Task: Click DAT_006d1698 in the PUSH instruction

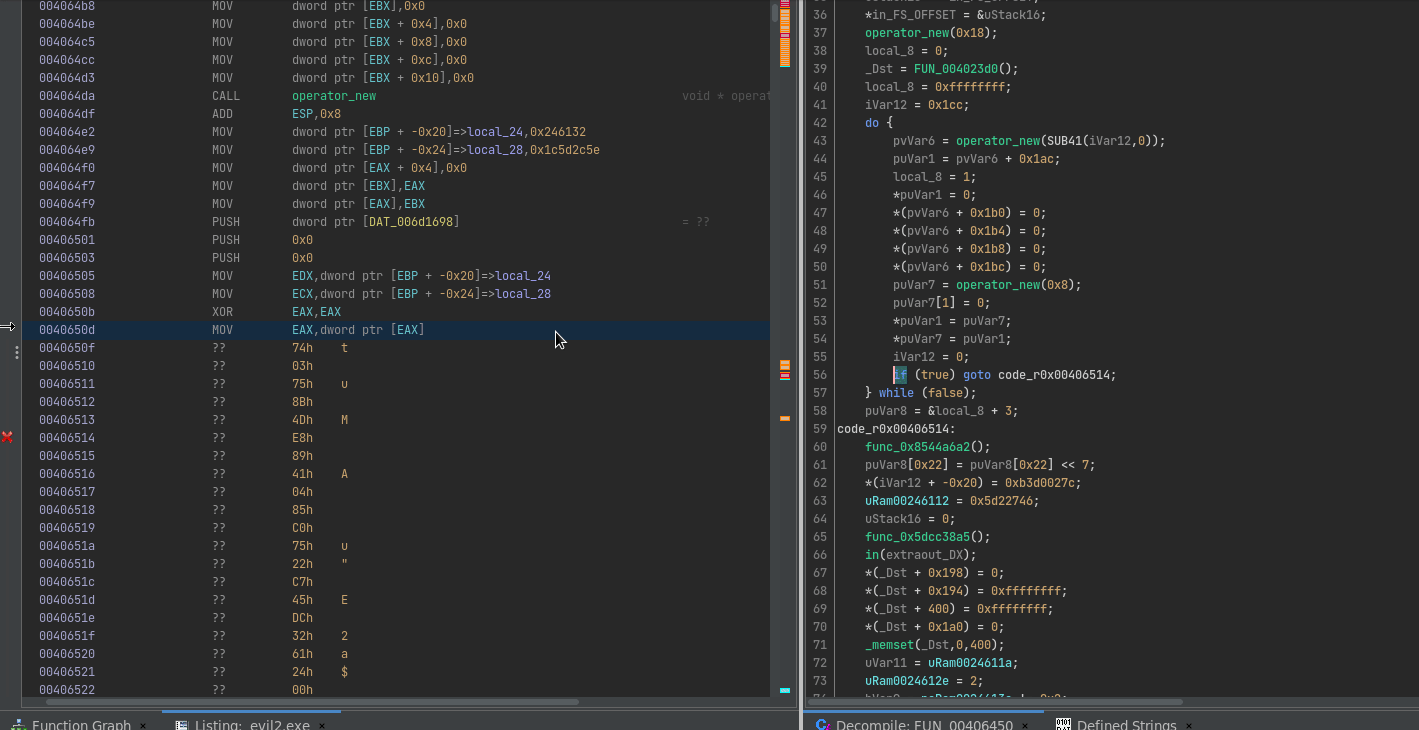Action: 409,222
